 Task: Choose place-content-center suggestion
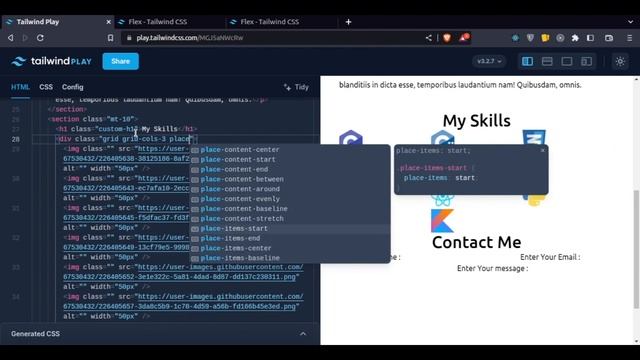289,150
